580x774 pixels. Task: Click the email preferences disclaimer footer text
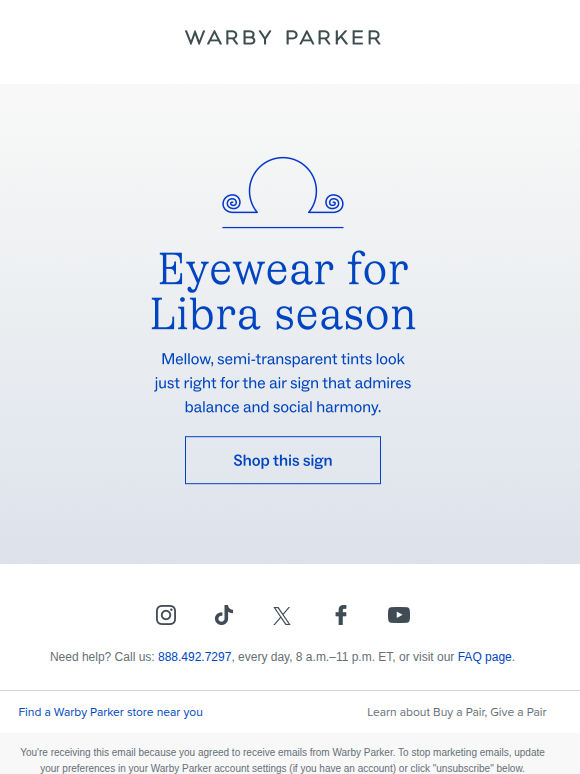pyautogui.click(x=282, y=760)
